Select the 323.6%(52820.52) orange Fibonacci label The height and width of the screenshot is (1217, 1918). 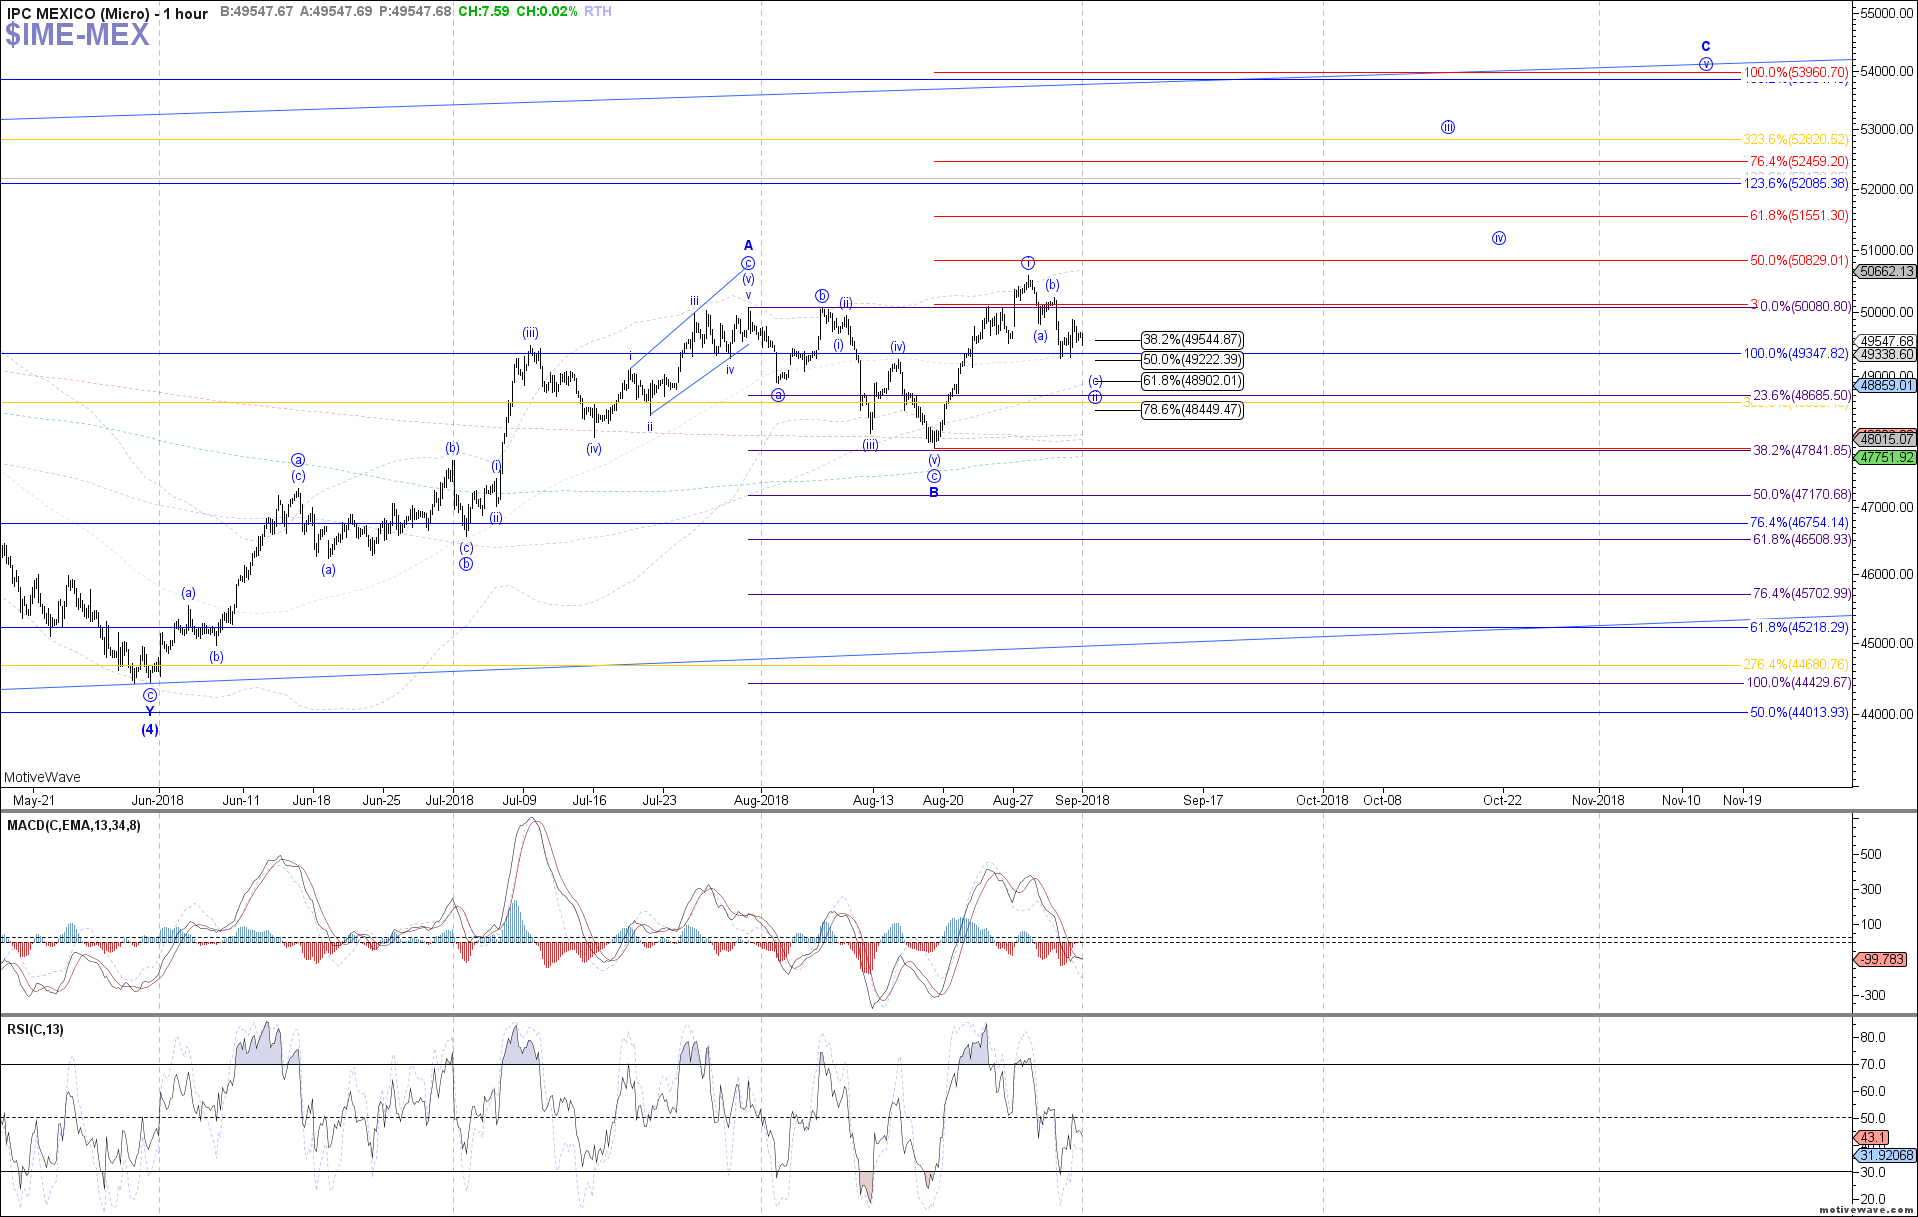(x=1796, y=140)
